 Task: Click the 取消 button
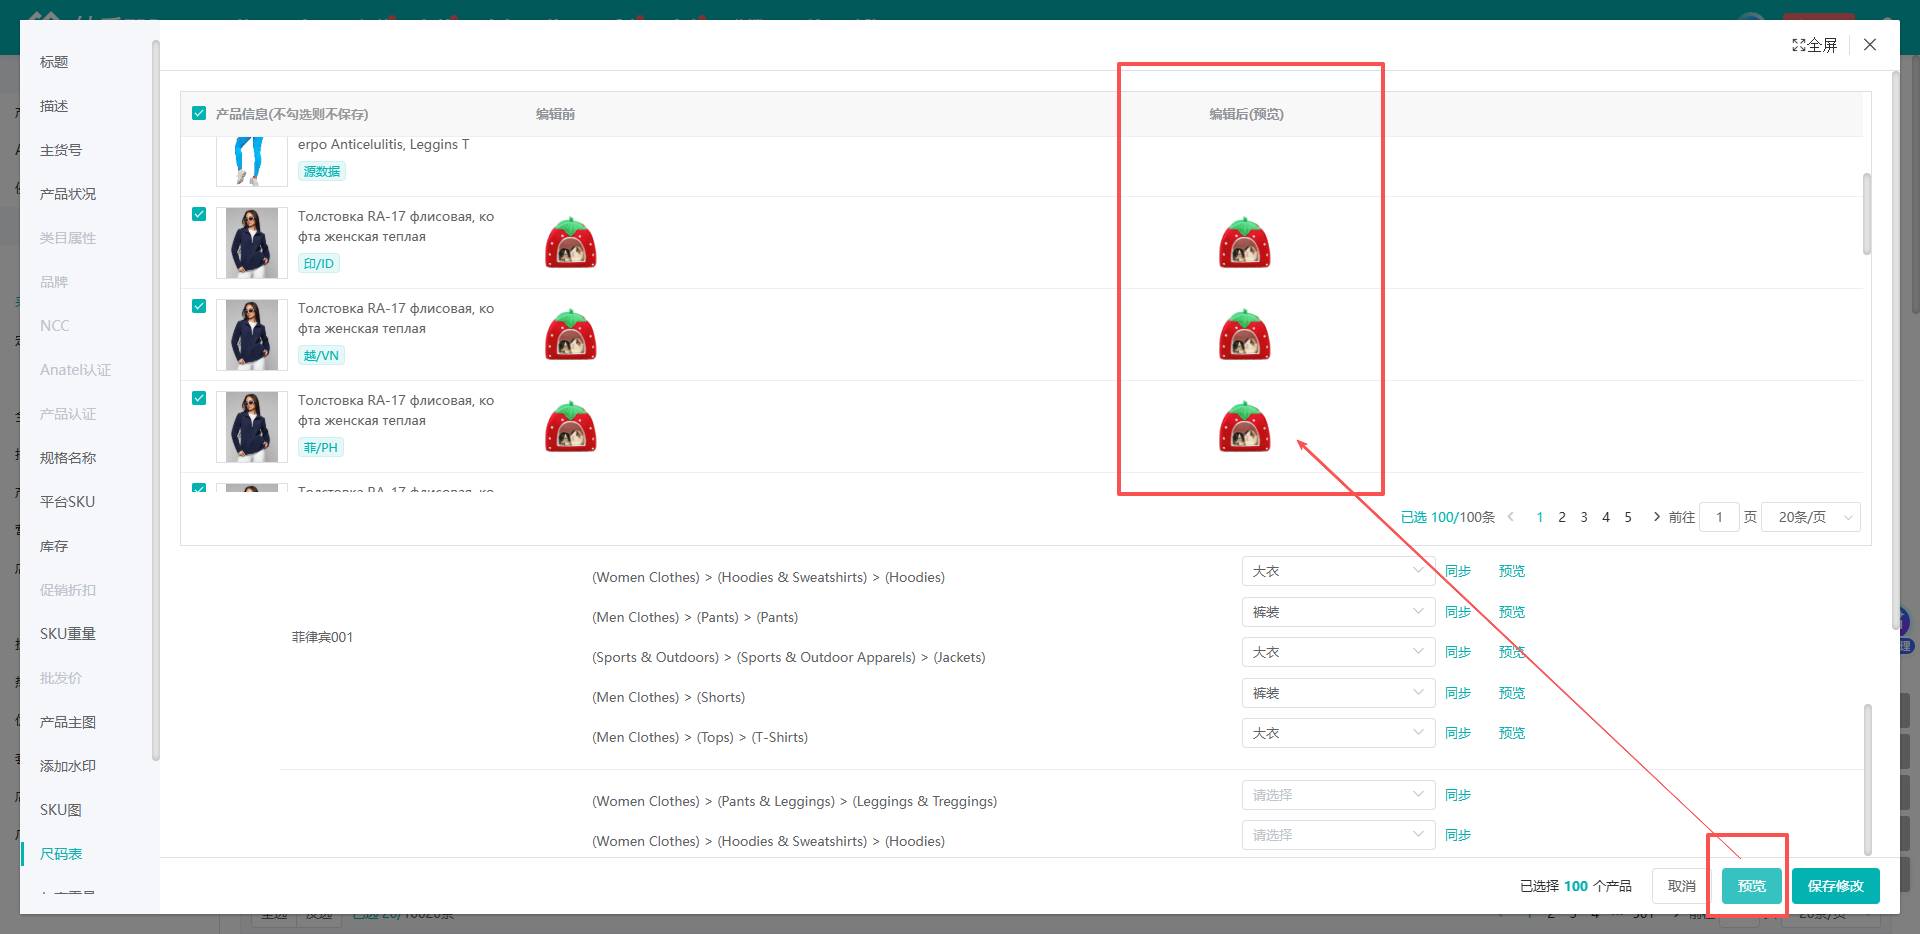click(1682, 886)
